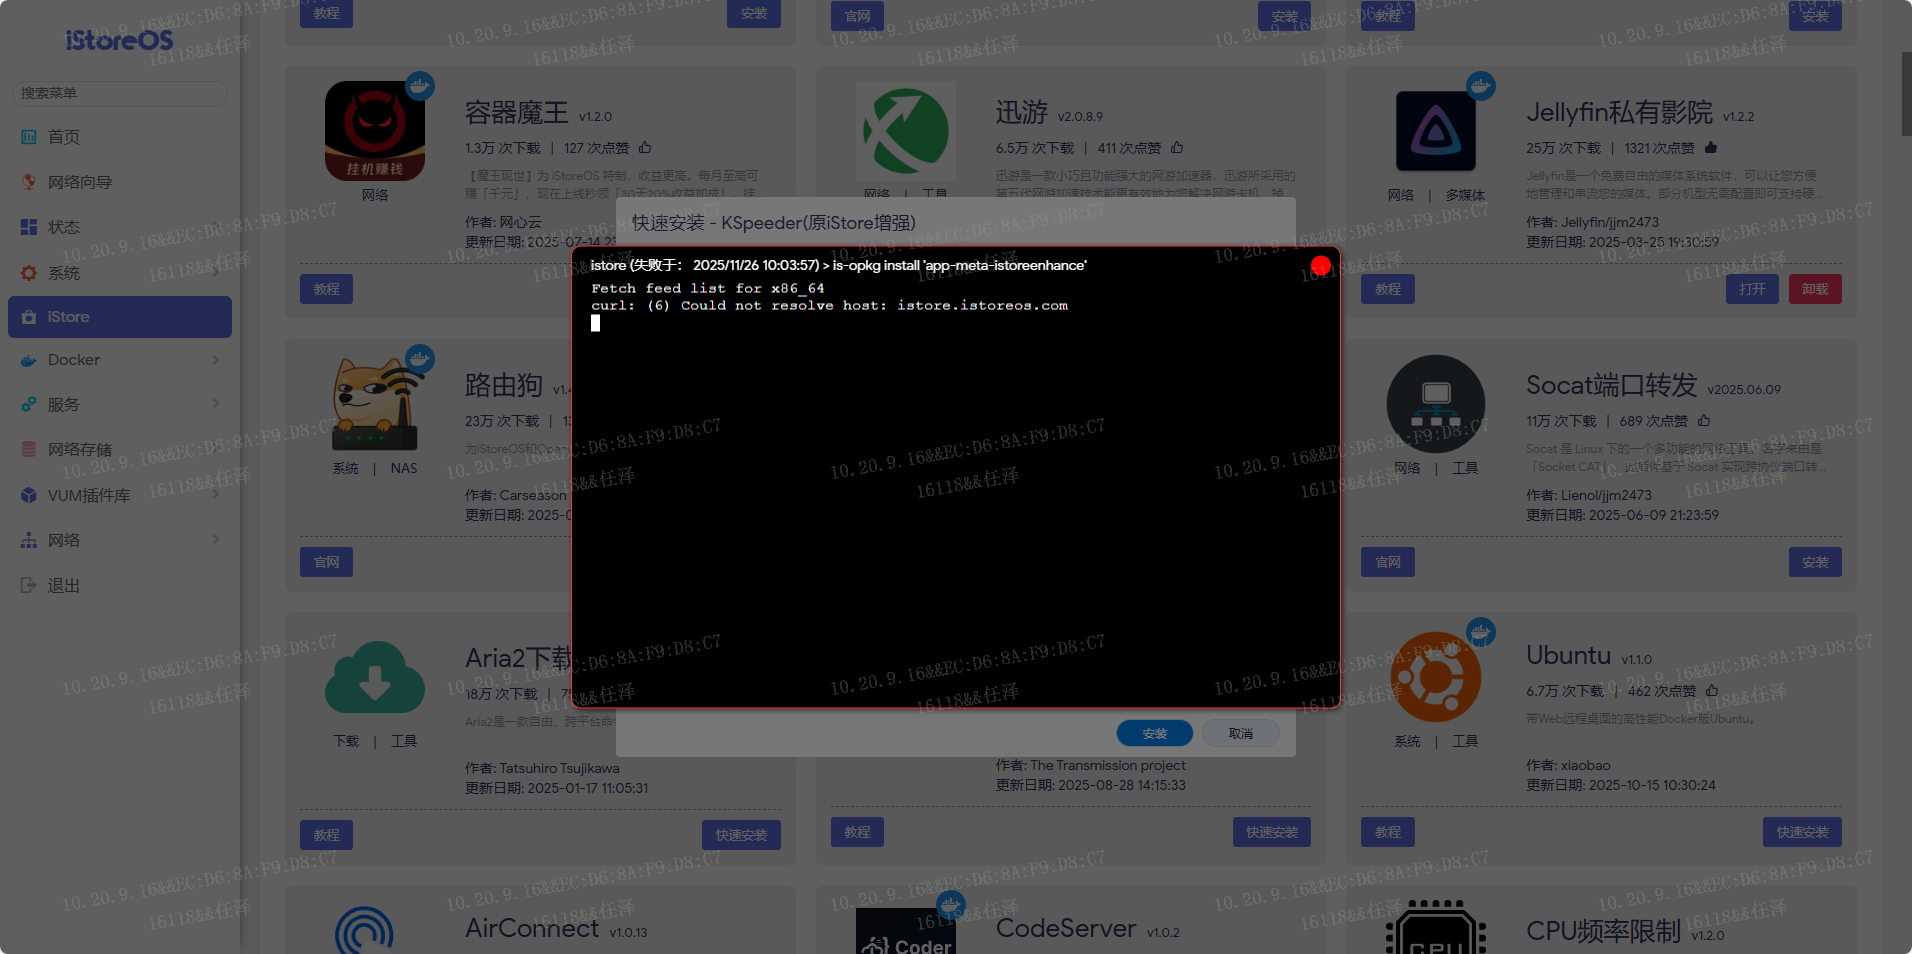Like Ubuntu with the thumbs-up icon
1912x954 pixels.
pyautogui.click(x=1712, y=691)
